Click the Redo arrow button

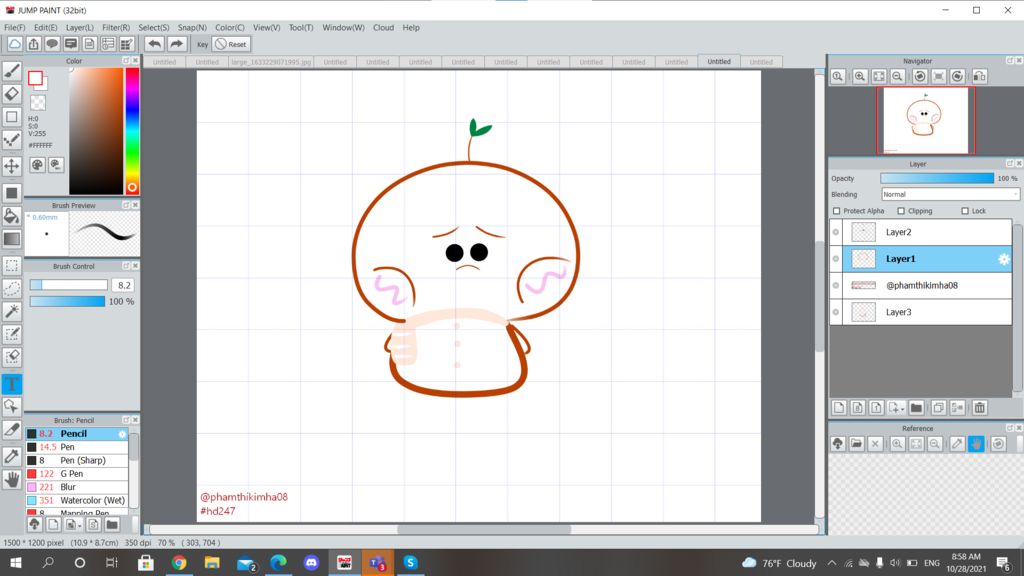click(176, 44)
